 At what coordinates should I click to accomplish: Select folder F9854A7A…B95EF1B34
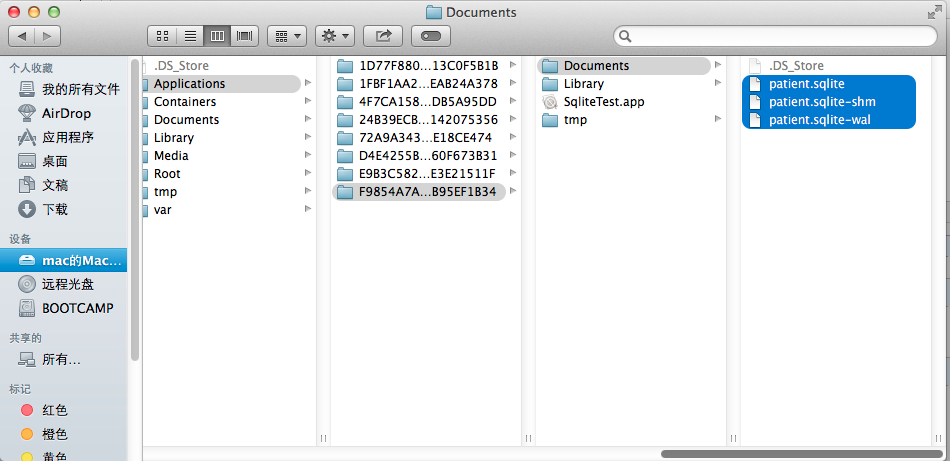pos(419,192)
